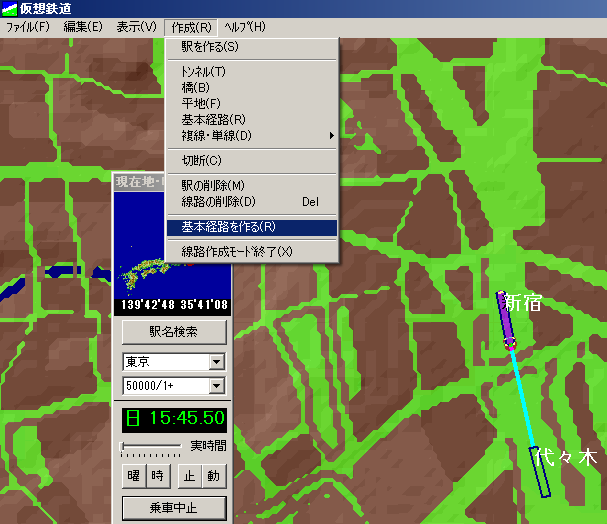Open the 50000/1+ scale dropdown
Image resolution: width=607 pixels, height=524 pixels.
pyautogui.click(x=217, y=386)
